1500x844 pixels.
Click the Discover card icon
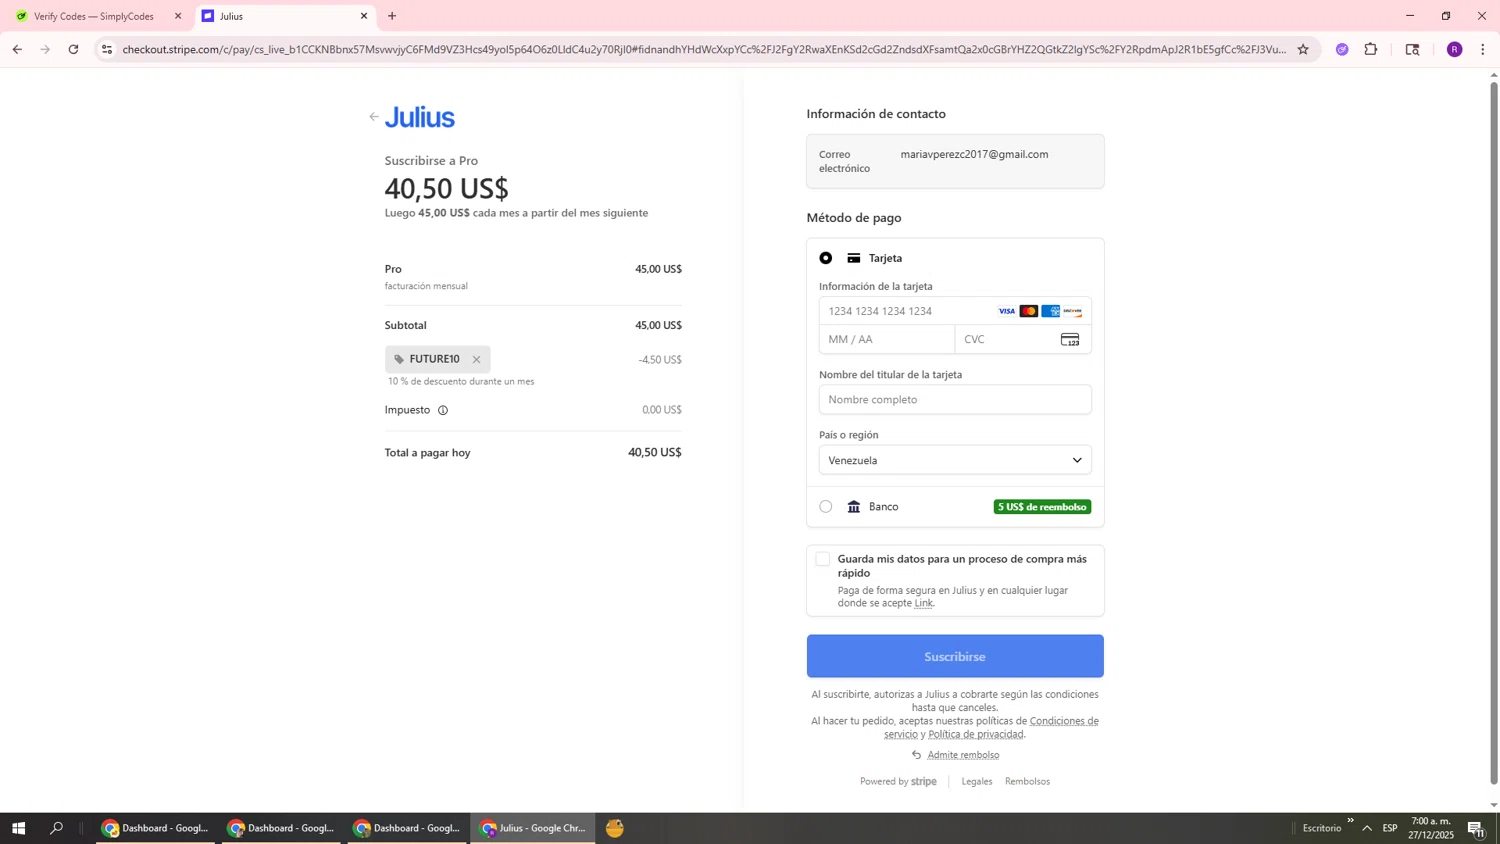(x=1073, y=312)
